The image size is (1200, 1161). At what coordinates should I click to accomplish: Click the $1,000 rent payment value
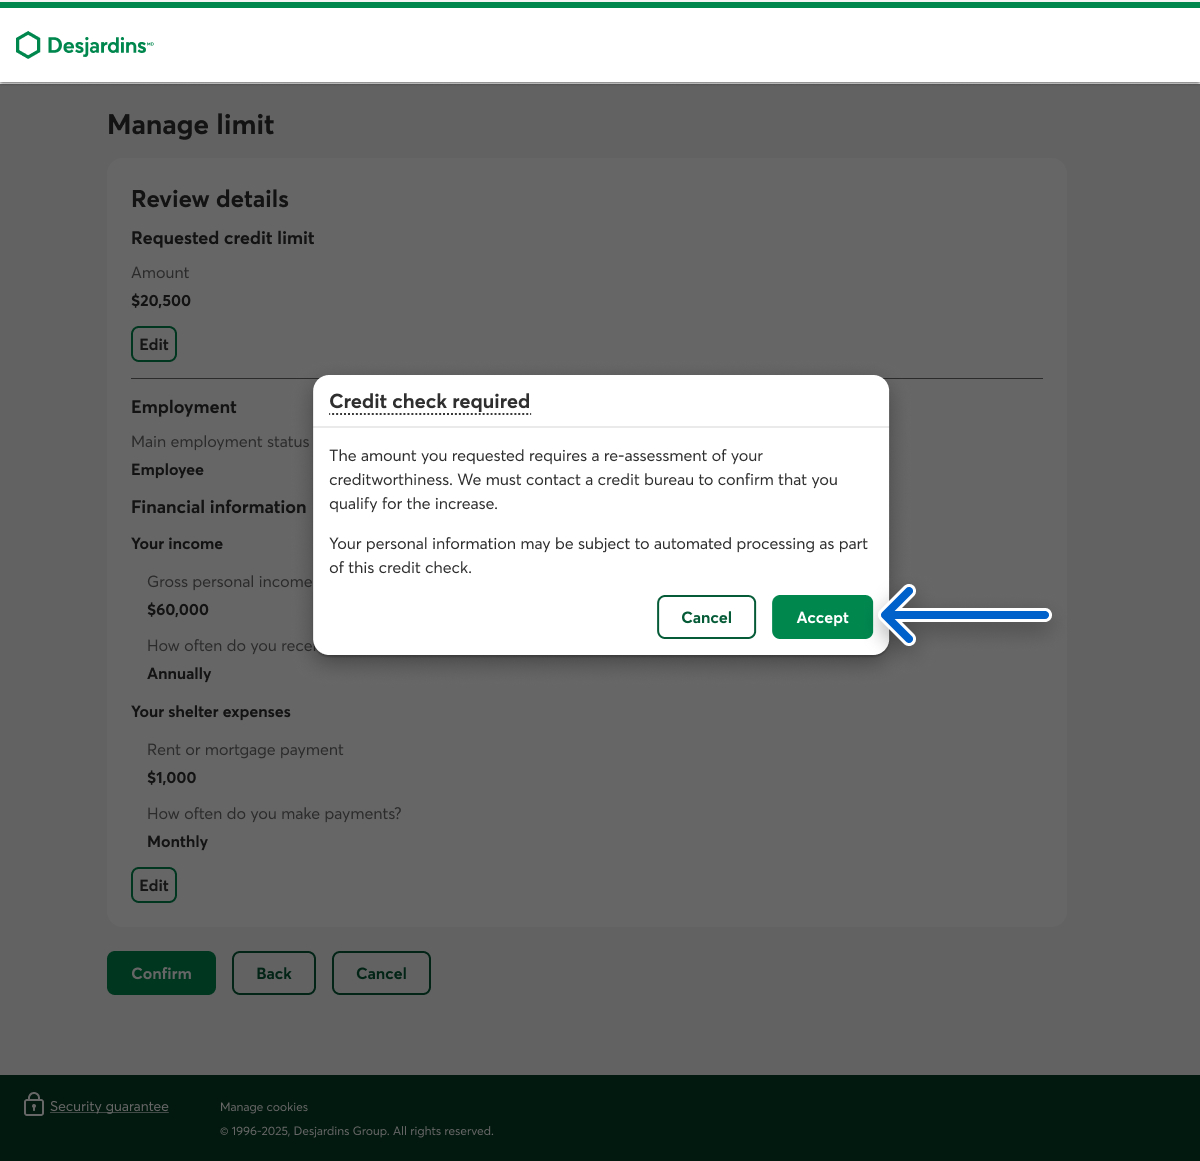click(172, 778)
